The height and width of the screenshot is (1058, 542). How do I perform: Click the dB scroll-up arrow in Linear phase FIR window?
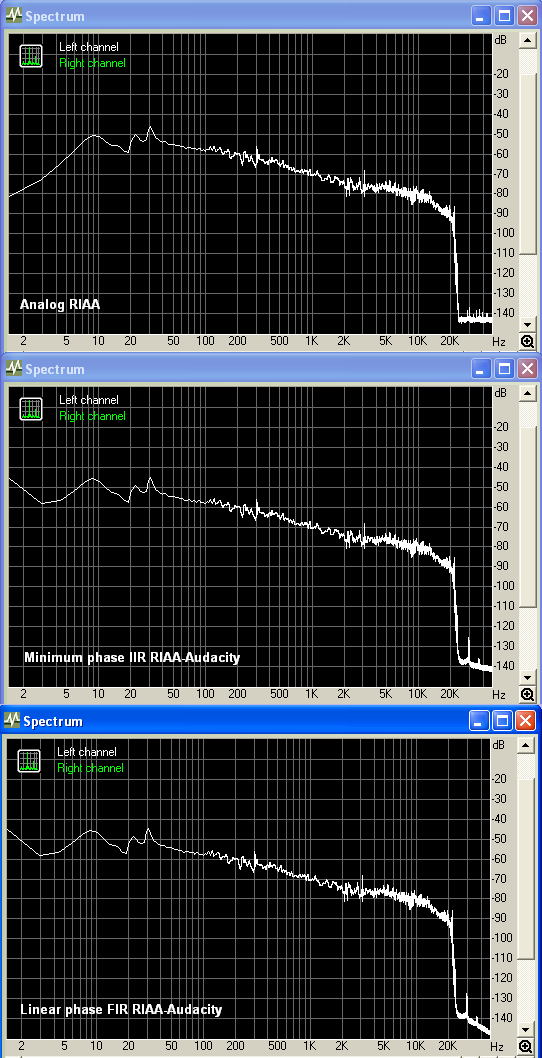pyautogui.click(x=526, y=746)
